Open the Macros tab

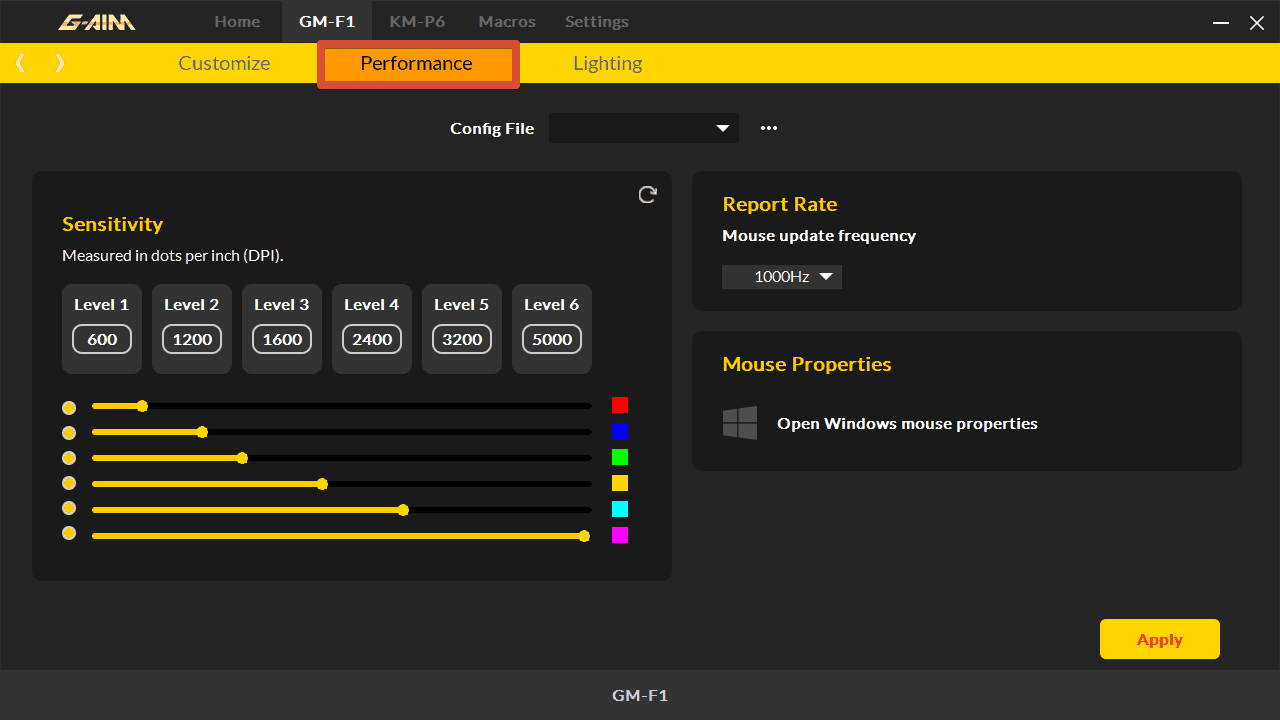click(x=507, y=21)
